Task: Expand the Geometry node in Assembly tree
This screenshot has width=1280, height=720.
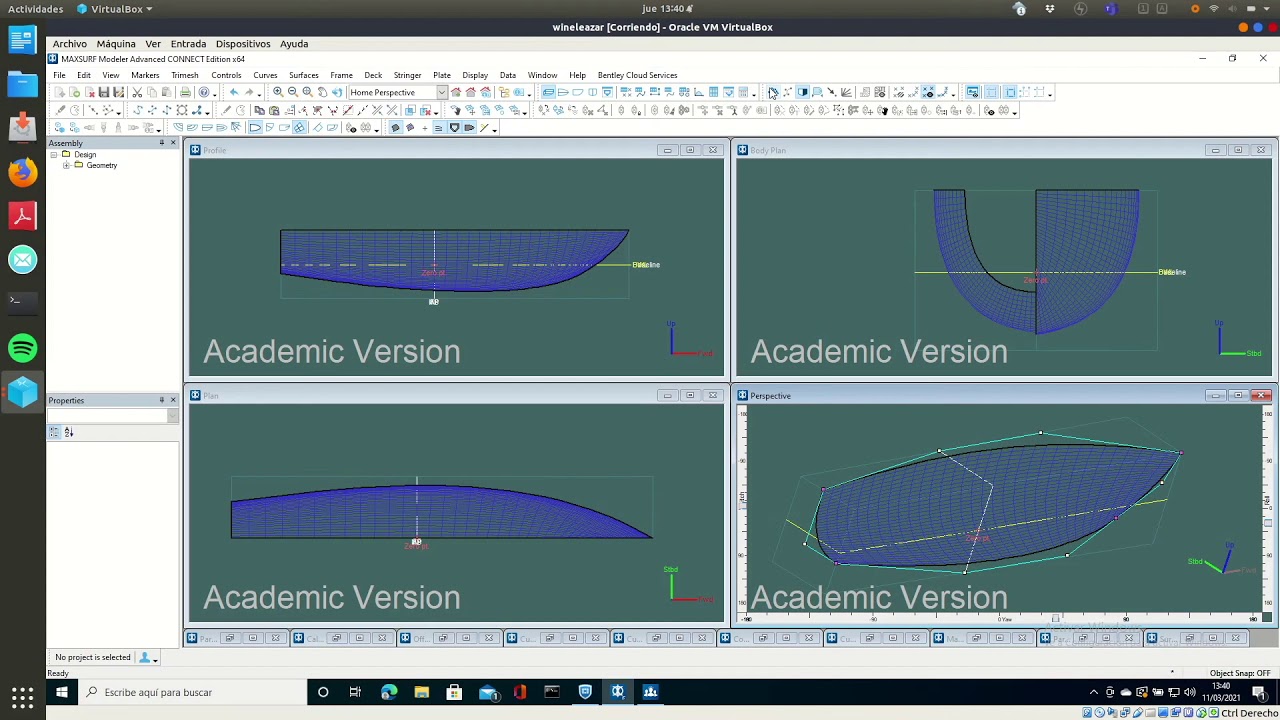Action: pyautogui.click(x=66, y=165)
